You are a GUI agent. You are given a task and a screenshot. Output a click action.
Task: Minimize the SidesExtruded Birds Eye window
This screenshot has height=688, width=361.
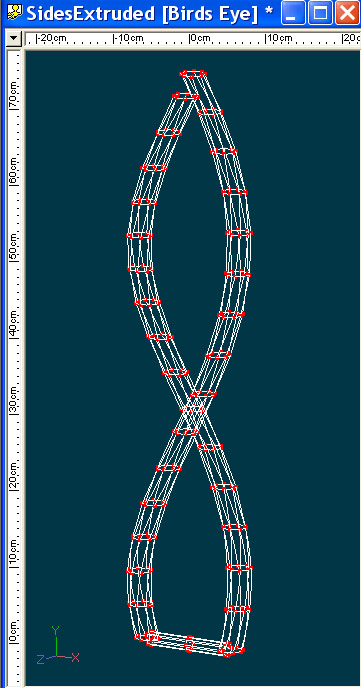[293, 13]
